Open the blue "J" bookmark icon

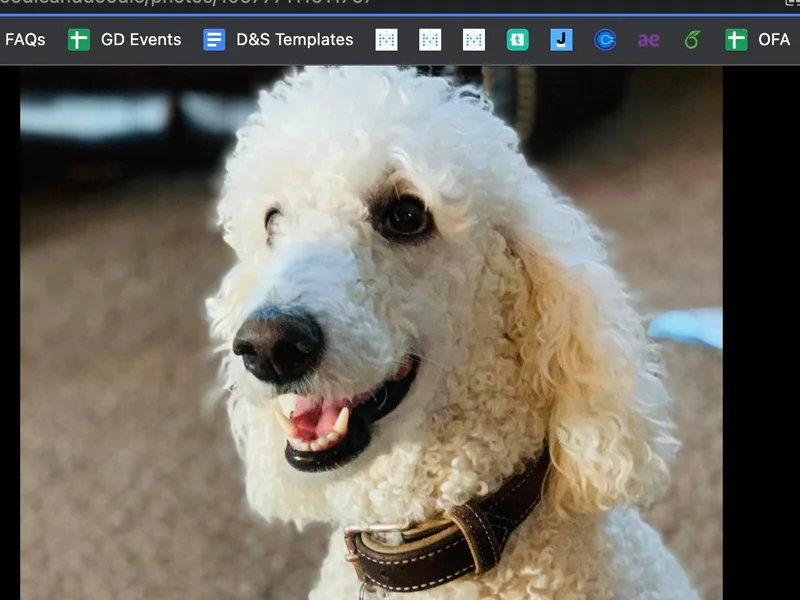[x=559, y=40]
